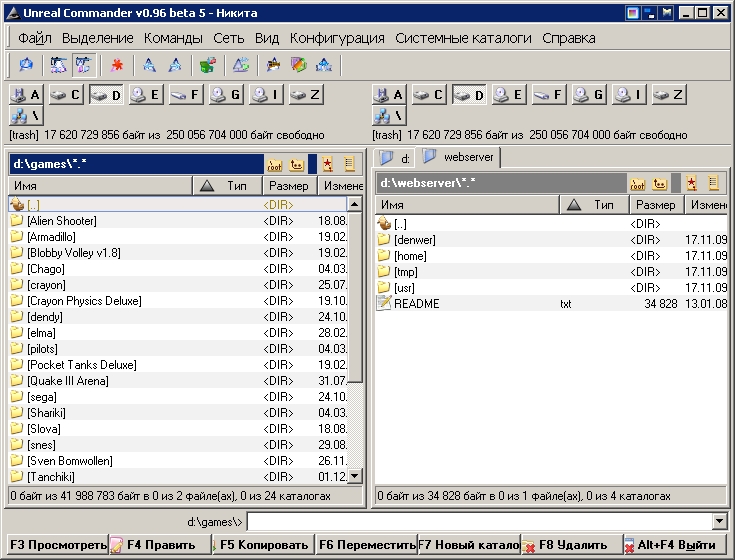Image resolution: width=735 pixels, height=560 pixels.
Task: Click the d:\webserver\*.* path bar
Action: coord(501,183)
